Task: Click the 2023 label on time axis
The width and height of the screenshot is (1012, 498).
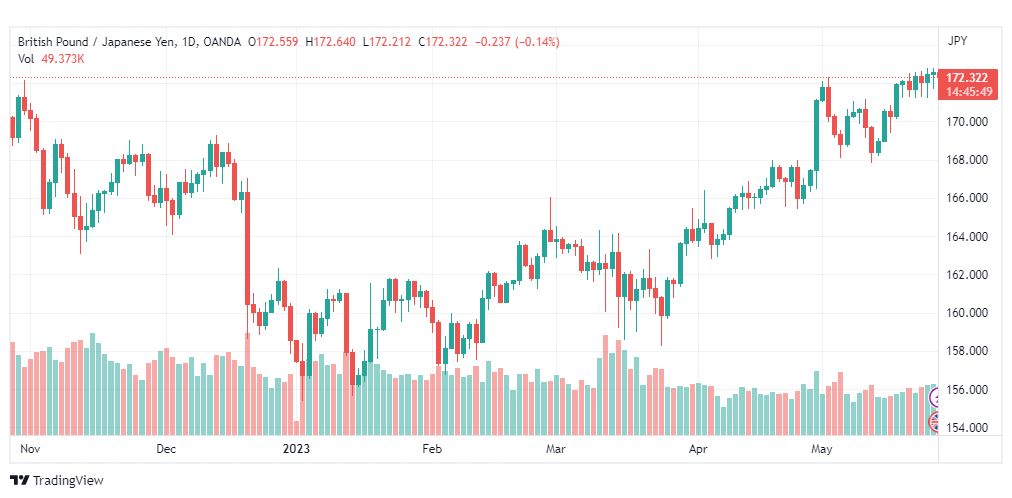Action: 296,449
